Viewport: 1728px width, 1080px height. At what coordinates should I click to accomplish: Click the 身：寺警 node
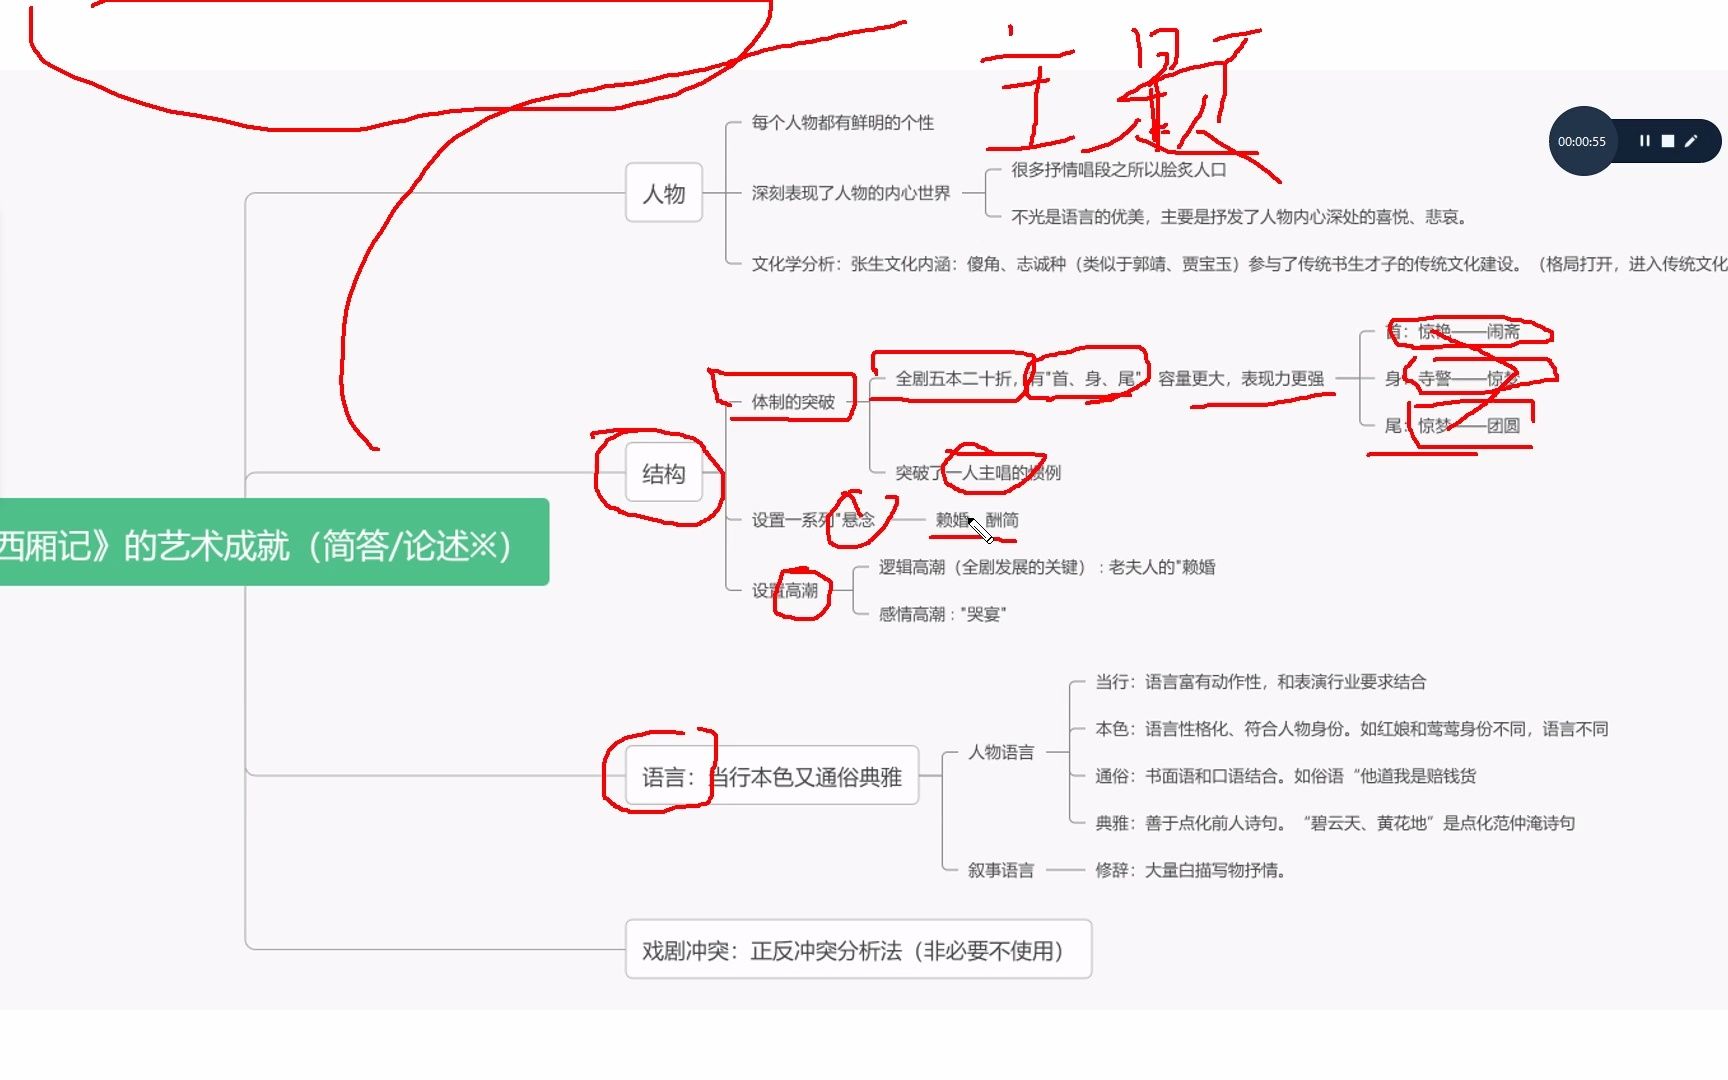point(1452,379)
